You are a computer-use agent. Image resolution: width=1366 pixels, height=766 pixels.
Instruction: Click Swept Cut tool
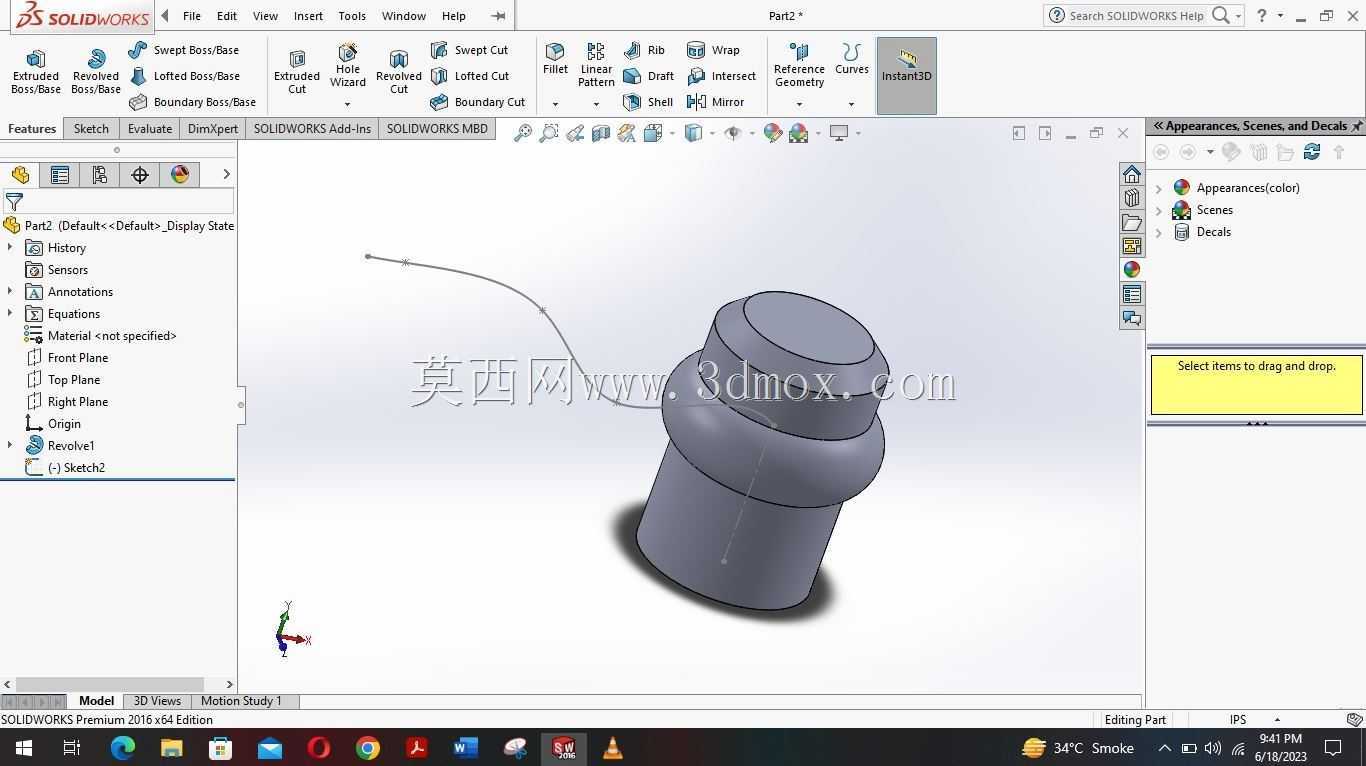pos(469,50)
